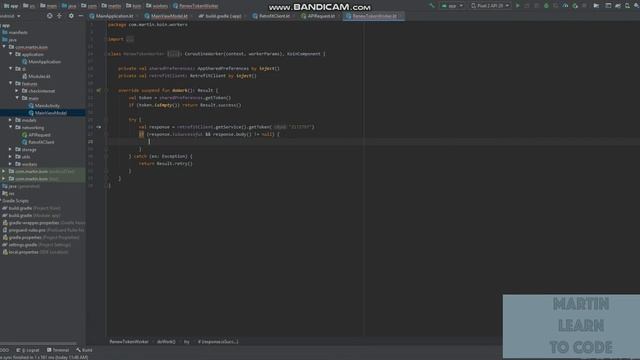
Task: Expand the utils folder
Action: (x=11, y=157)
